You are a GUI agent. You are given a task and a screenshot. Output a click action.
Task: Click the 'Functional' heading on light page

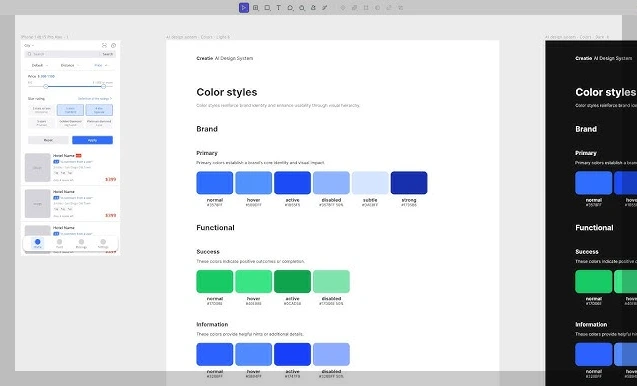click(x=215, y=228)
